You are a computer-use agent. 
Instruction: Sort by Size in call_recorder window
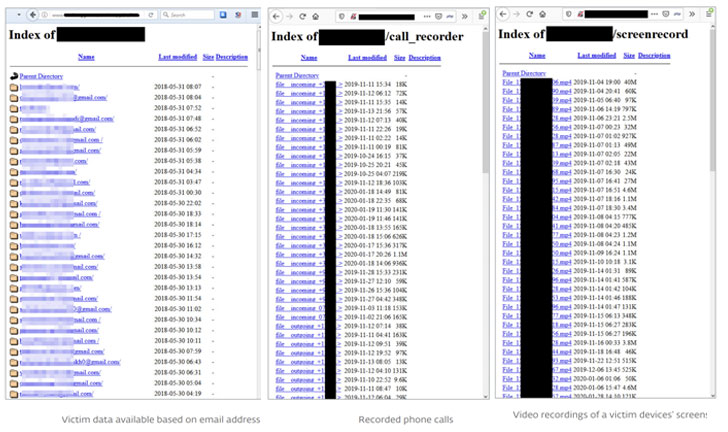tap(399, 58)
